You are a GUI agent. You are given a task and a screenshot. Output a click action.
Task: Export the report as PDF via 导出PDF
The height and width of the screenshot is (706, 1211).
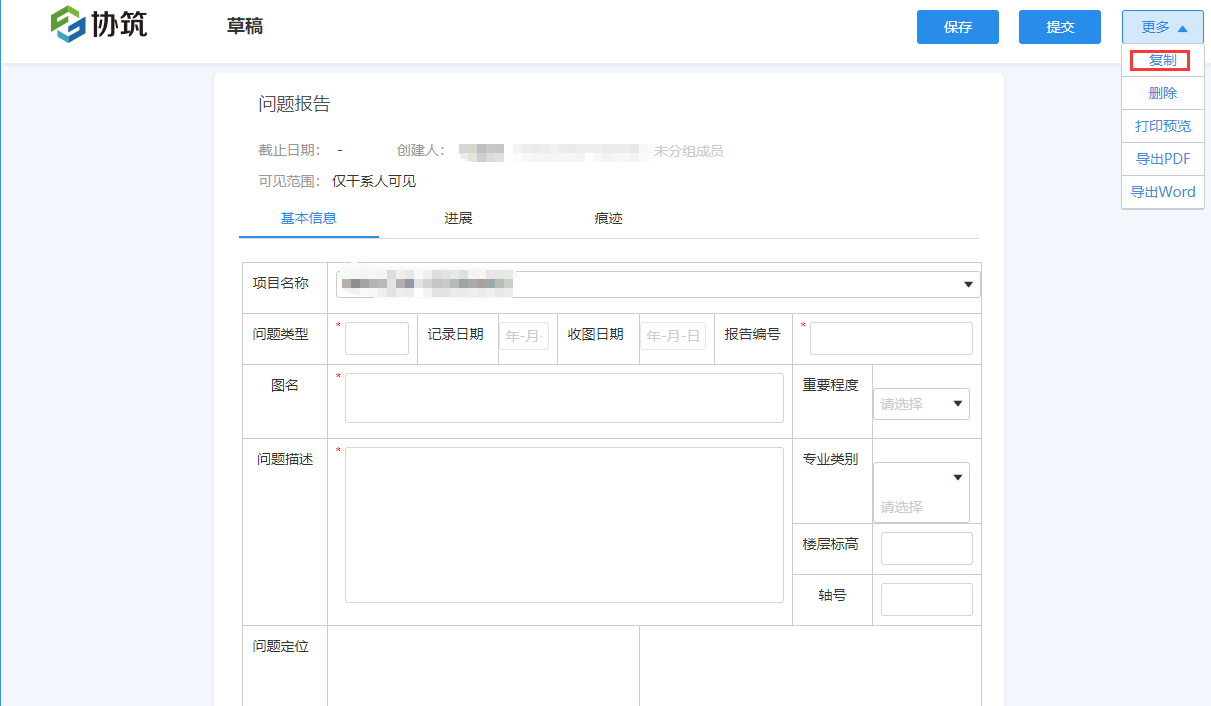click(1162, 158)
